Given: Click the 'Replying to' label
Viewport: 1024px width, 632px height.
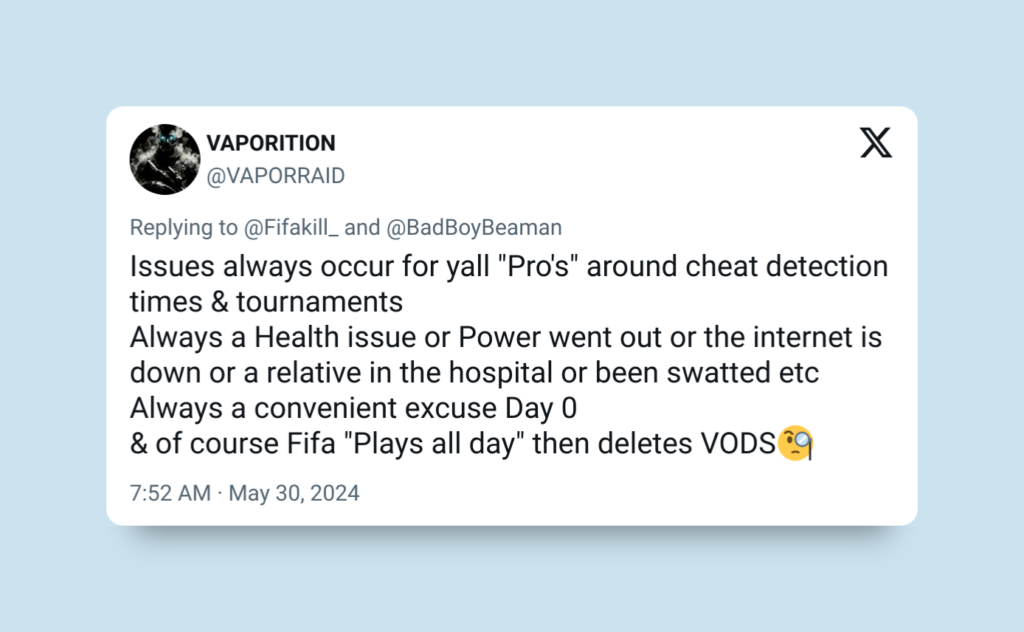Looking at the screenshot, I should pos(184,227).
